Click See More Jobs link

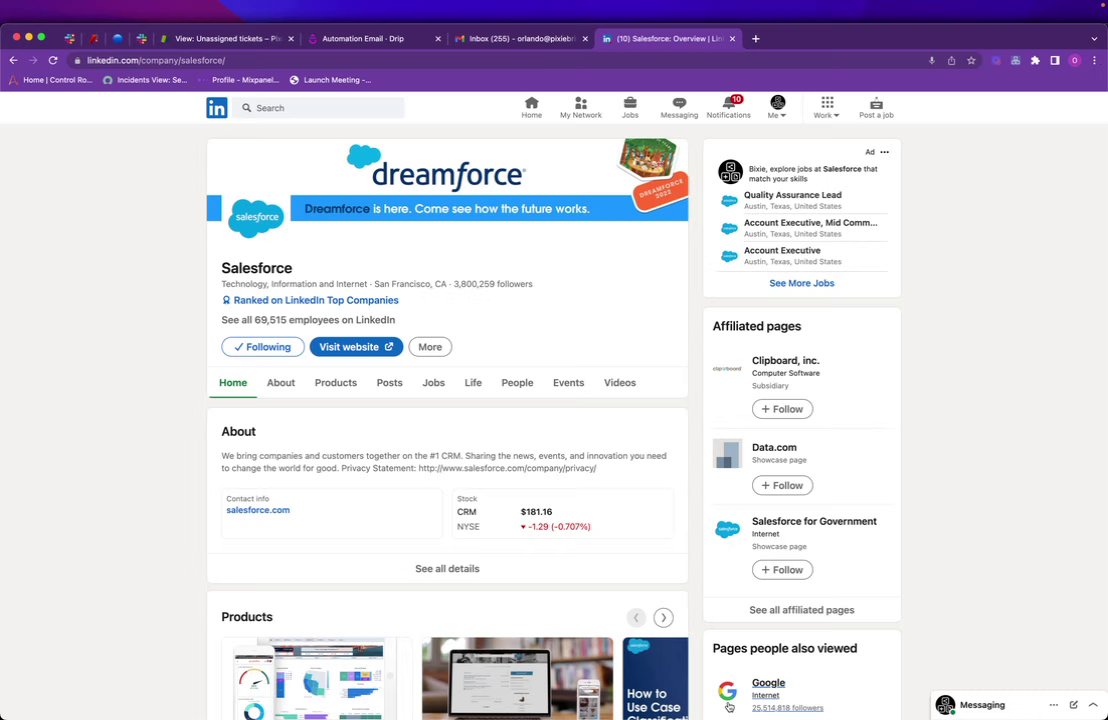tap(801, 283)
